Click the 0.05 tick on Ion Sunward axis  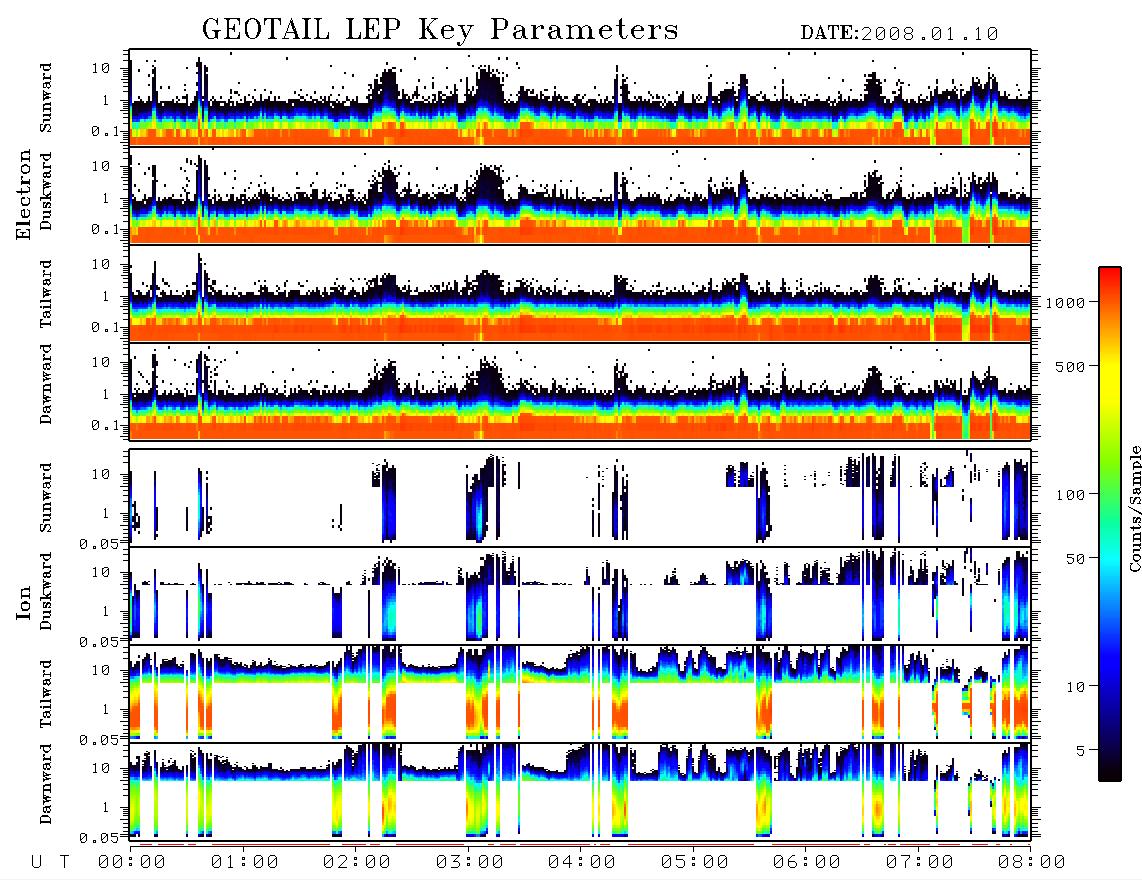pyautogui.click(x=98, y=543)
